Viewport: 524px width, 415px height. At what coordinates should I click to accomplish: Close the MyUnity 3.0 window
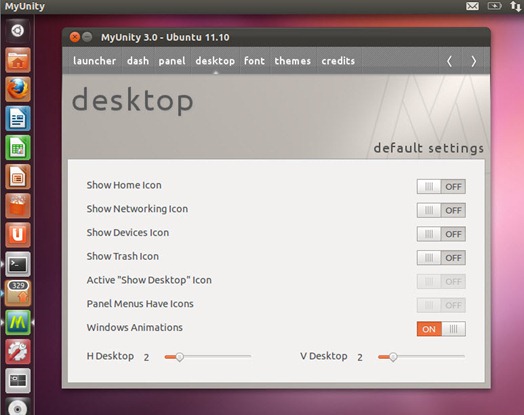75,37
